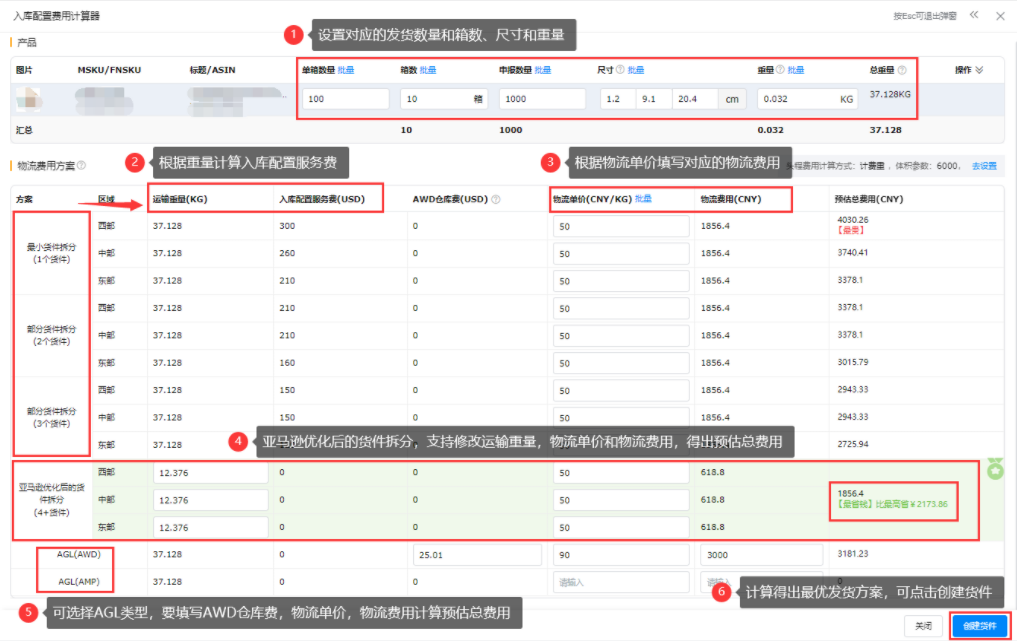1017x641 pixels.
Task: Select the 部分货件拆分 (2个货件) plan cell
Action: [x=51, y=335]
